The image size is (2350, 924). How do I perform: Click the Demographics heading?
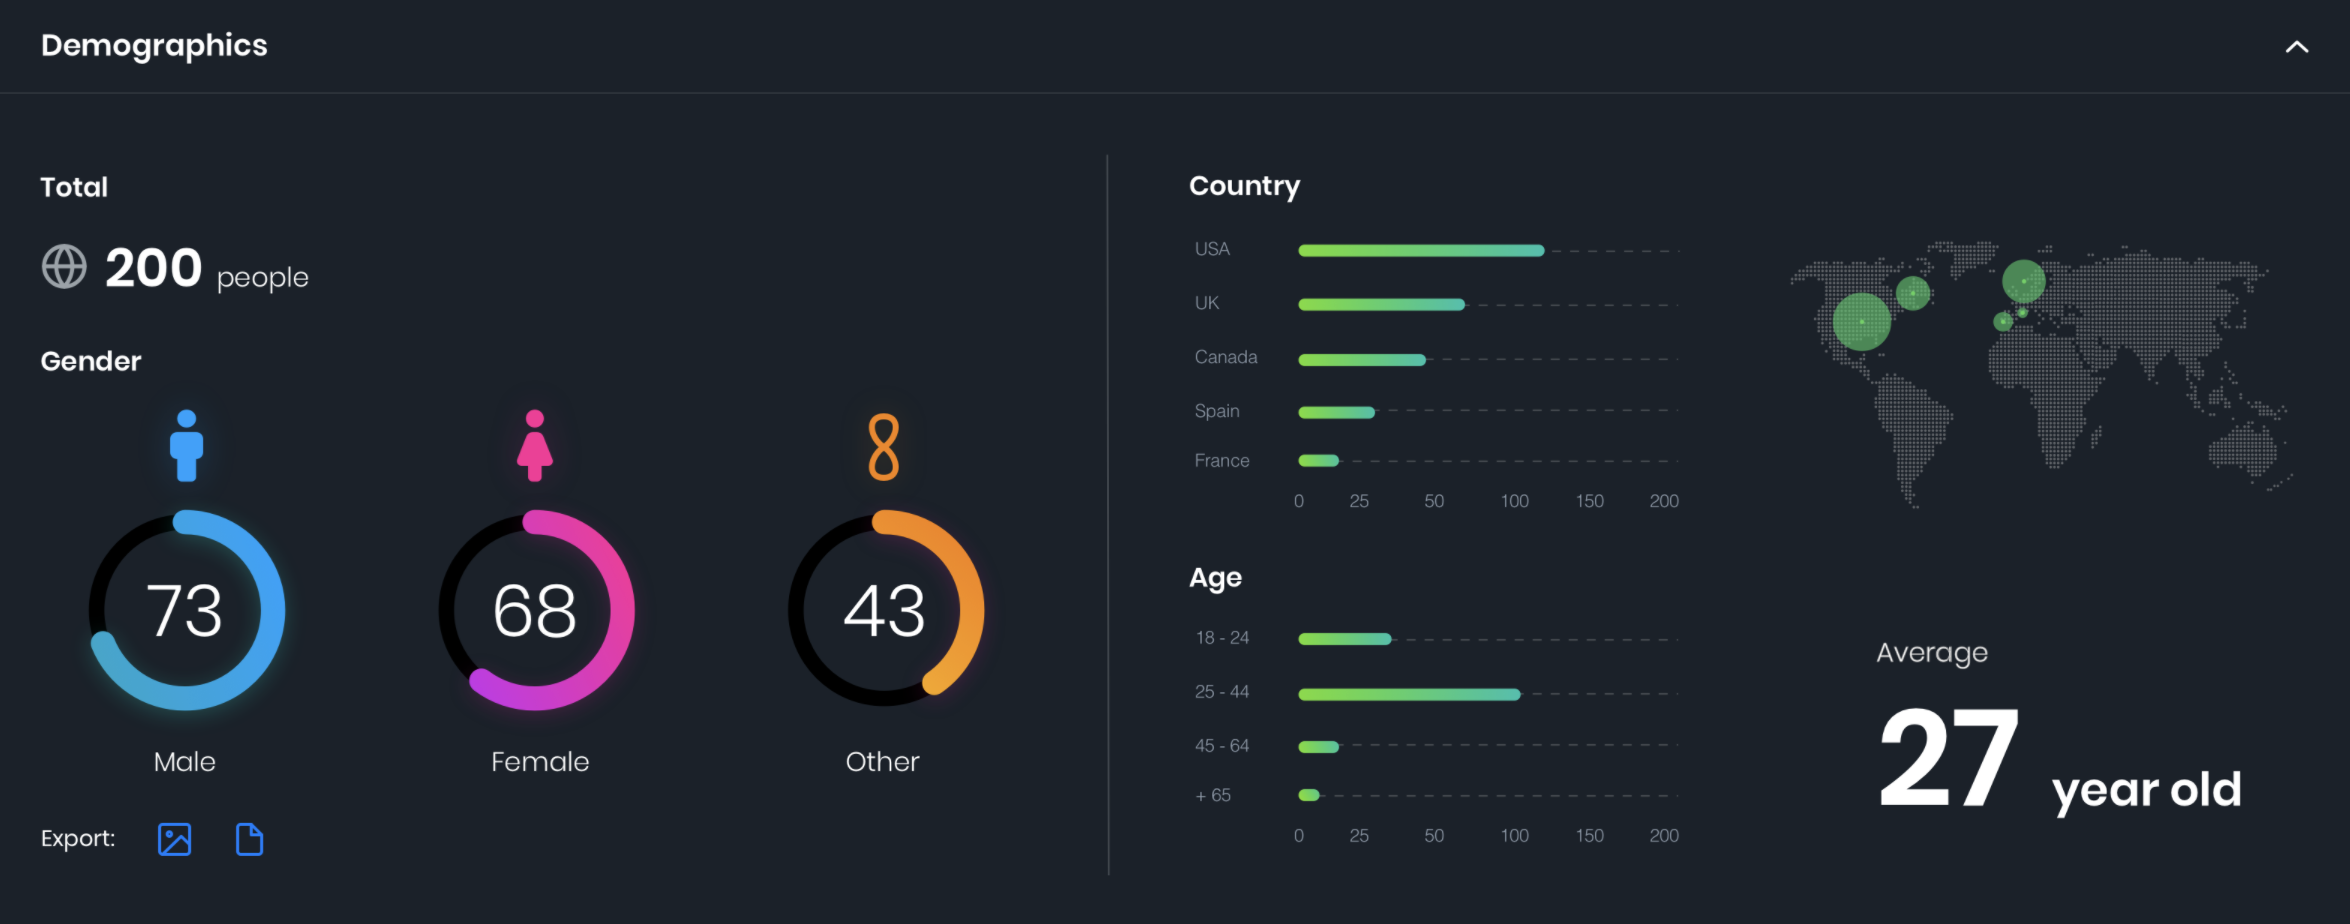tap(154, 46)
